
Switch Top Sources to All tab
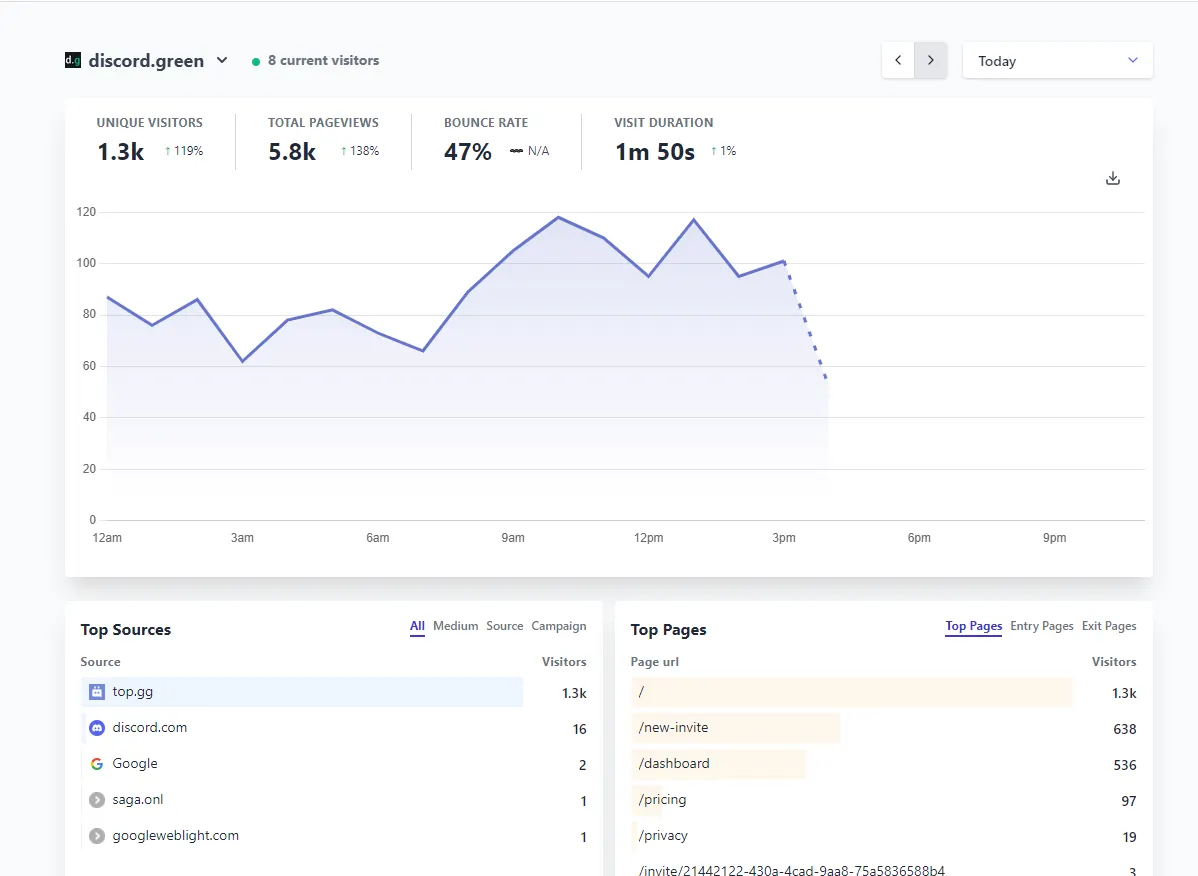tap(417, 626)
